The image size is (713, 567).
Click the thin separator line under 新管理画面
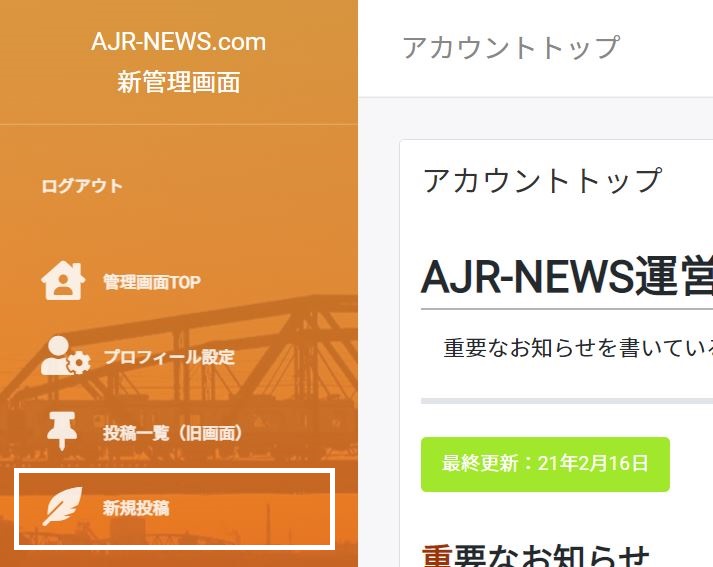tap(178, 124)
